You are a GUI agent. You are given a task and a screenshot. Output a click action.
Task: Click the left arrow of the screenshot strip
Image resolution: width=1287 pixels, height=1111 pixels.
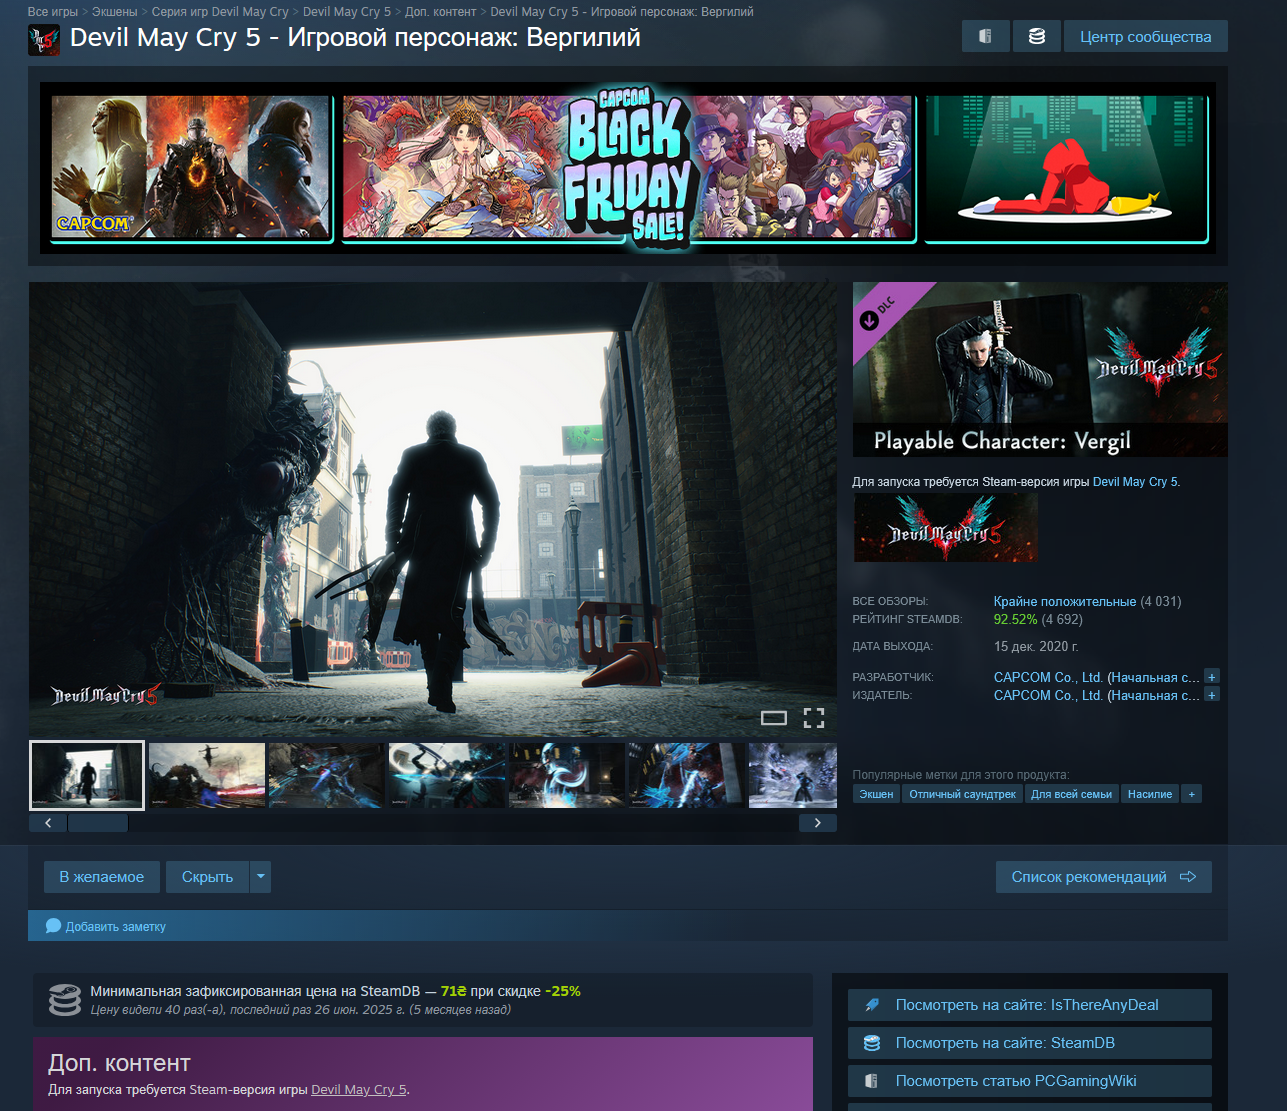pos(48,823)
